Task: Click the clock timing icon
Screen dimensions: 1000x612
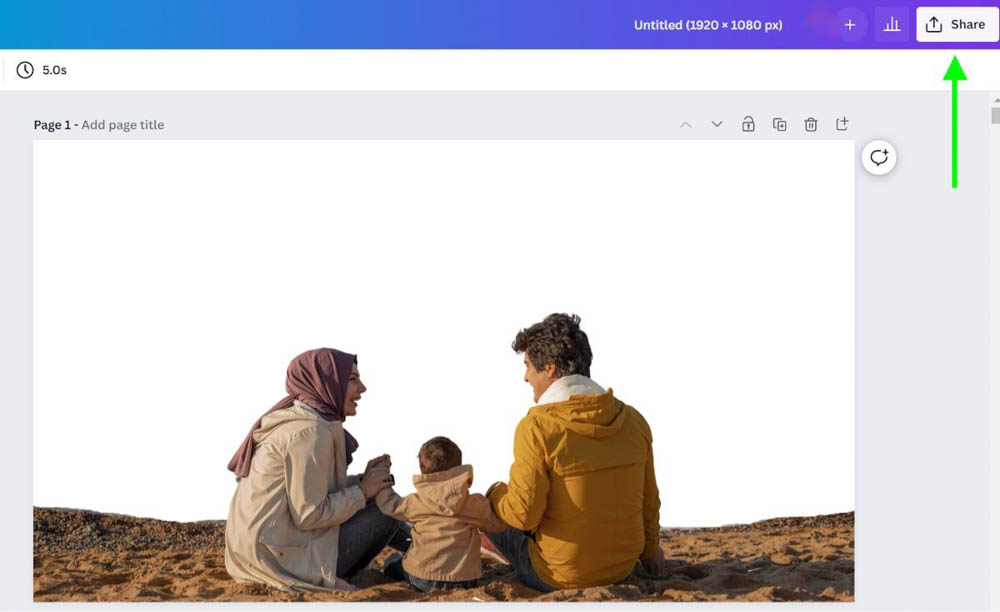Action: pyautogui.click(x=25, y=70)
